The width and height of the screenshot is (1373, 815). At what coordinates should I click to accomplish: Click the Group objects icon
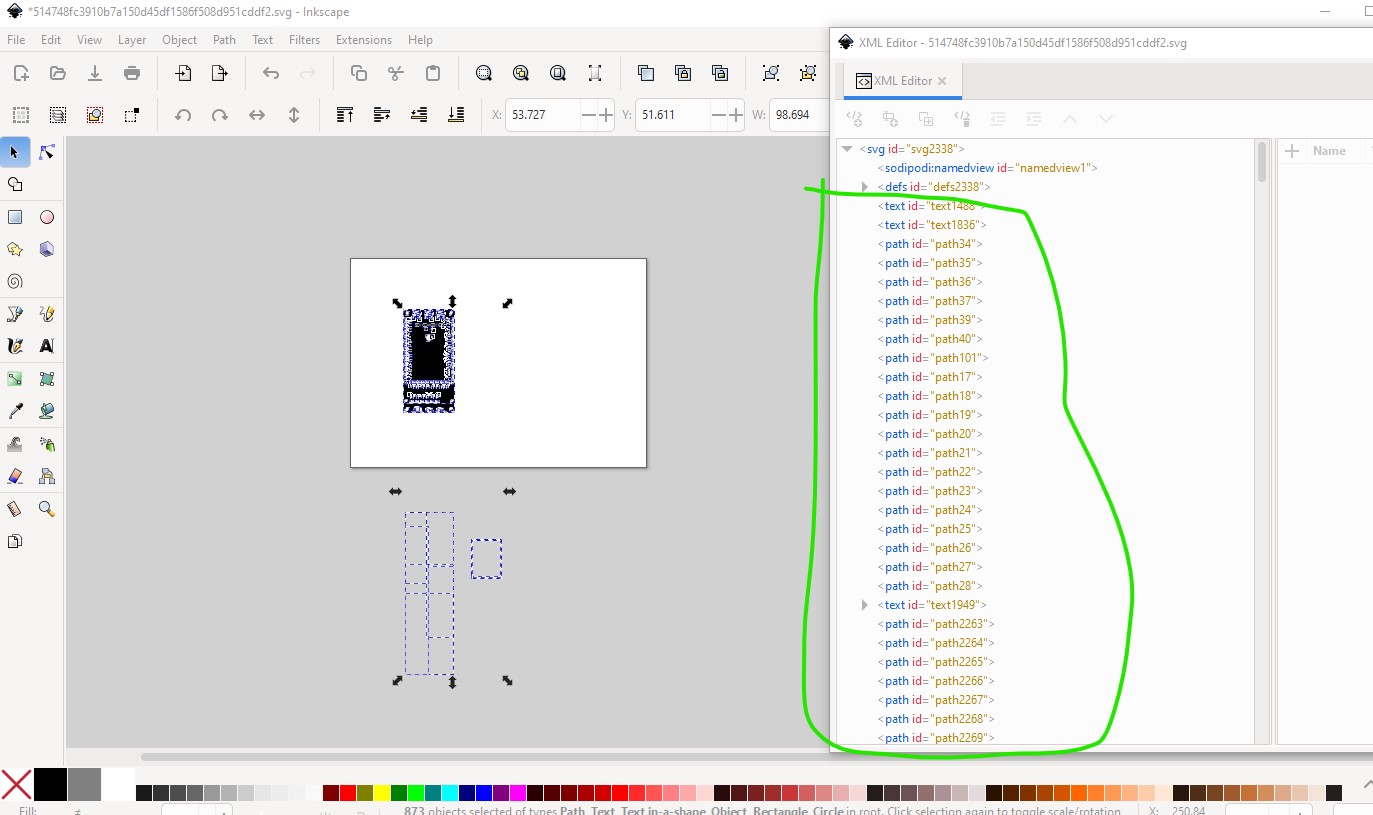click(771, 73)
